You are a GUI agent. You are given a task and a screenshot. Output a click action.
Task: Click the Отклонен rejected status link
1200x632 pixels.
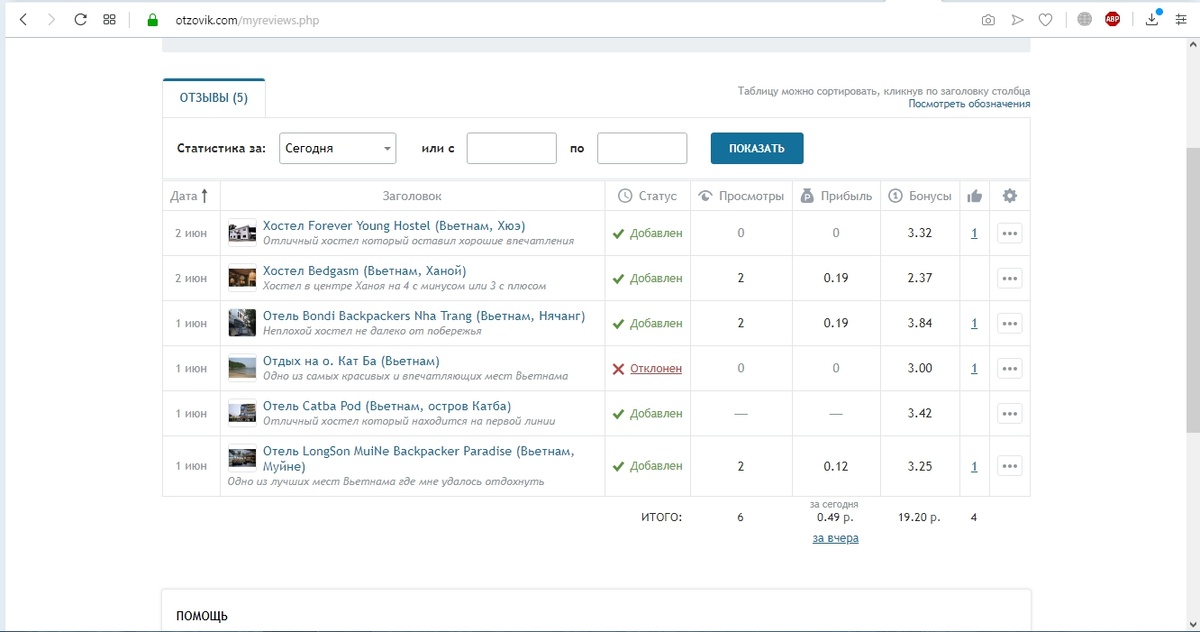[655, 368]
